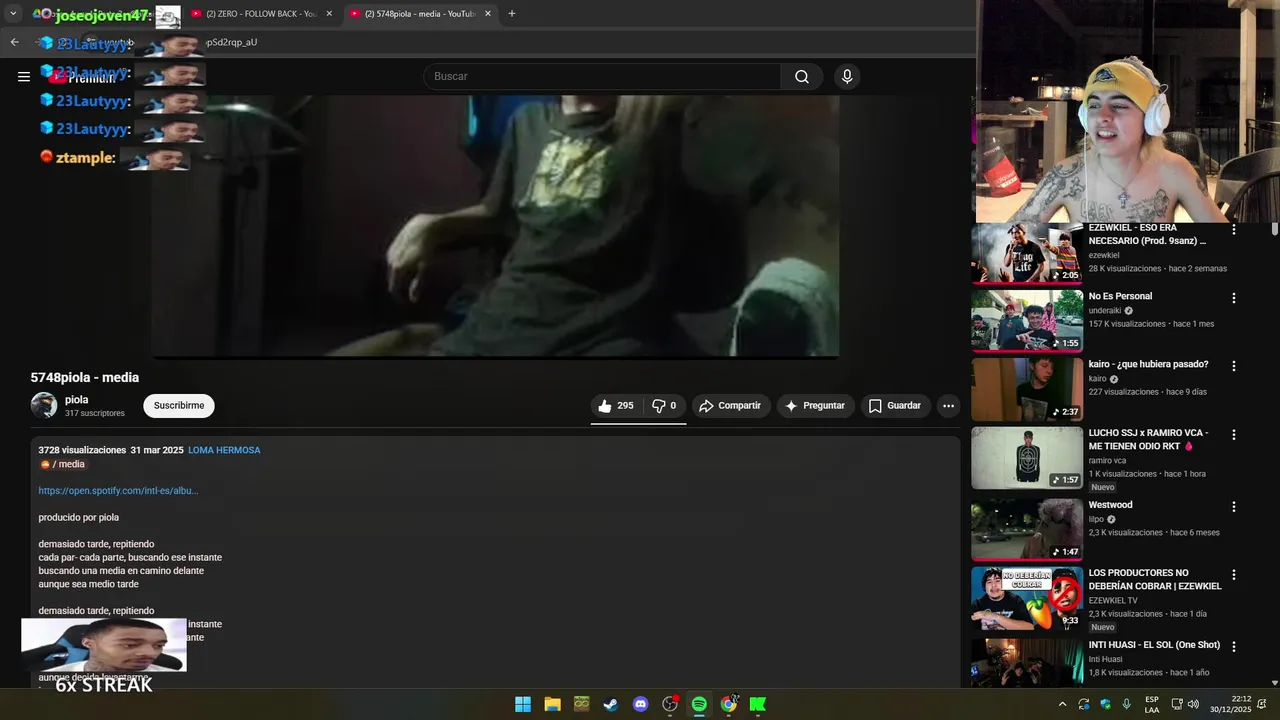Click the microphone tray icon

click(x=1127, y=704)
